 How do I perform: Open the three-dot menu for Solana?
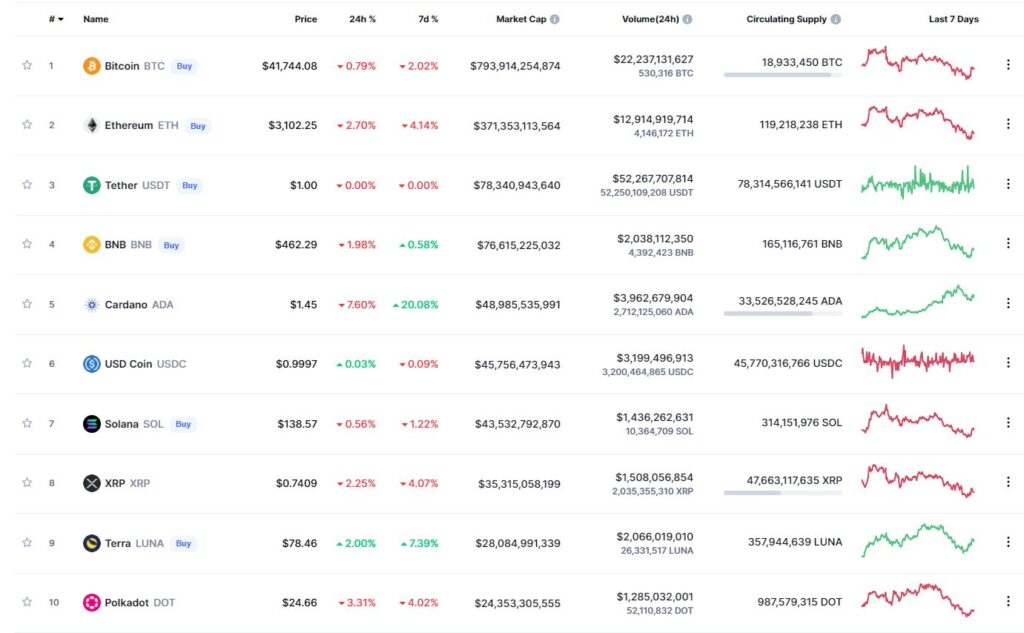coord(1008,423)
